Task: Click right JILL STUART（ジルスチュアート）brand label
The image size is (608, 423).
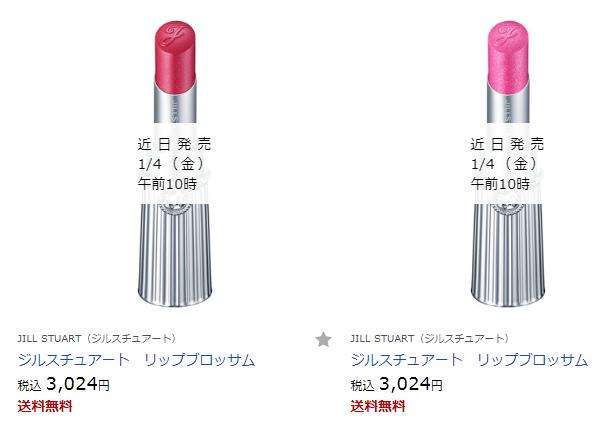Action: click(429, 338)
